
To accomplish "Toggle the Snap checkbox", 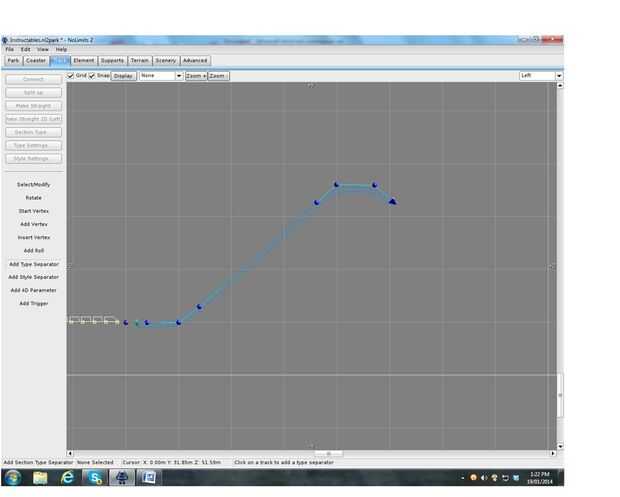I will point(92,76).
